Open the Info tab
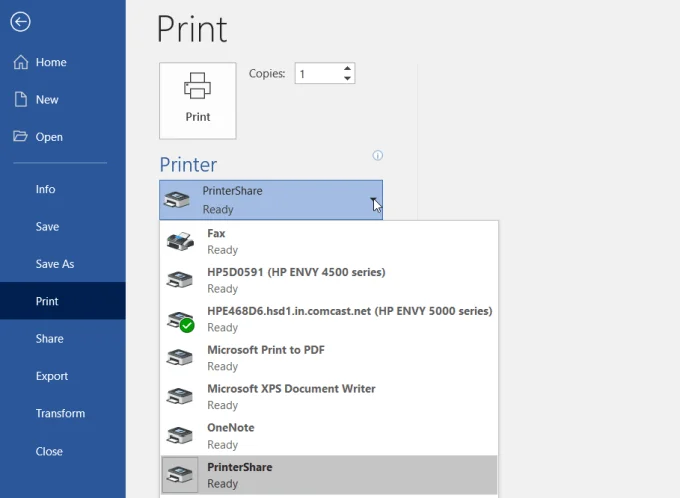 (x=63, y=189)
